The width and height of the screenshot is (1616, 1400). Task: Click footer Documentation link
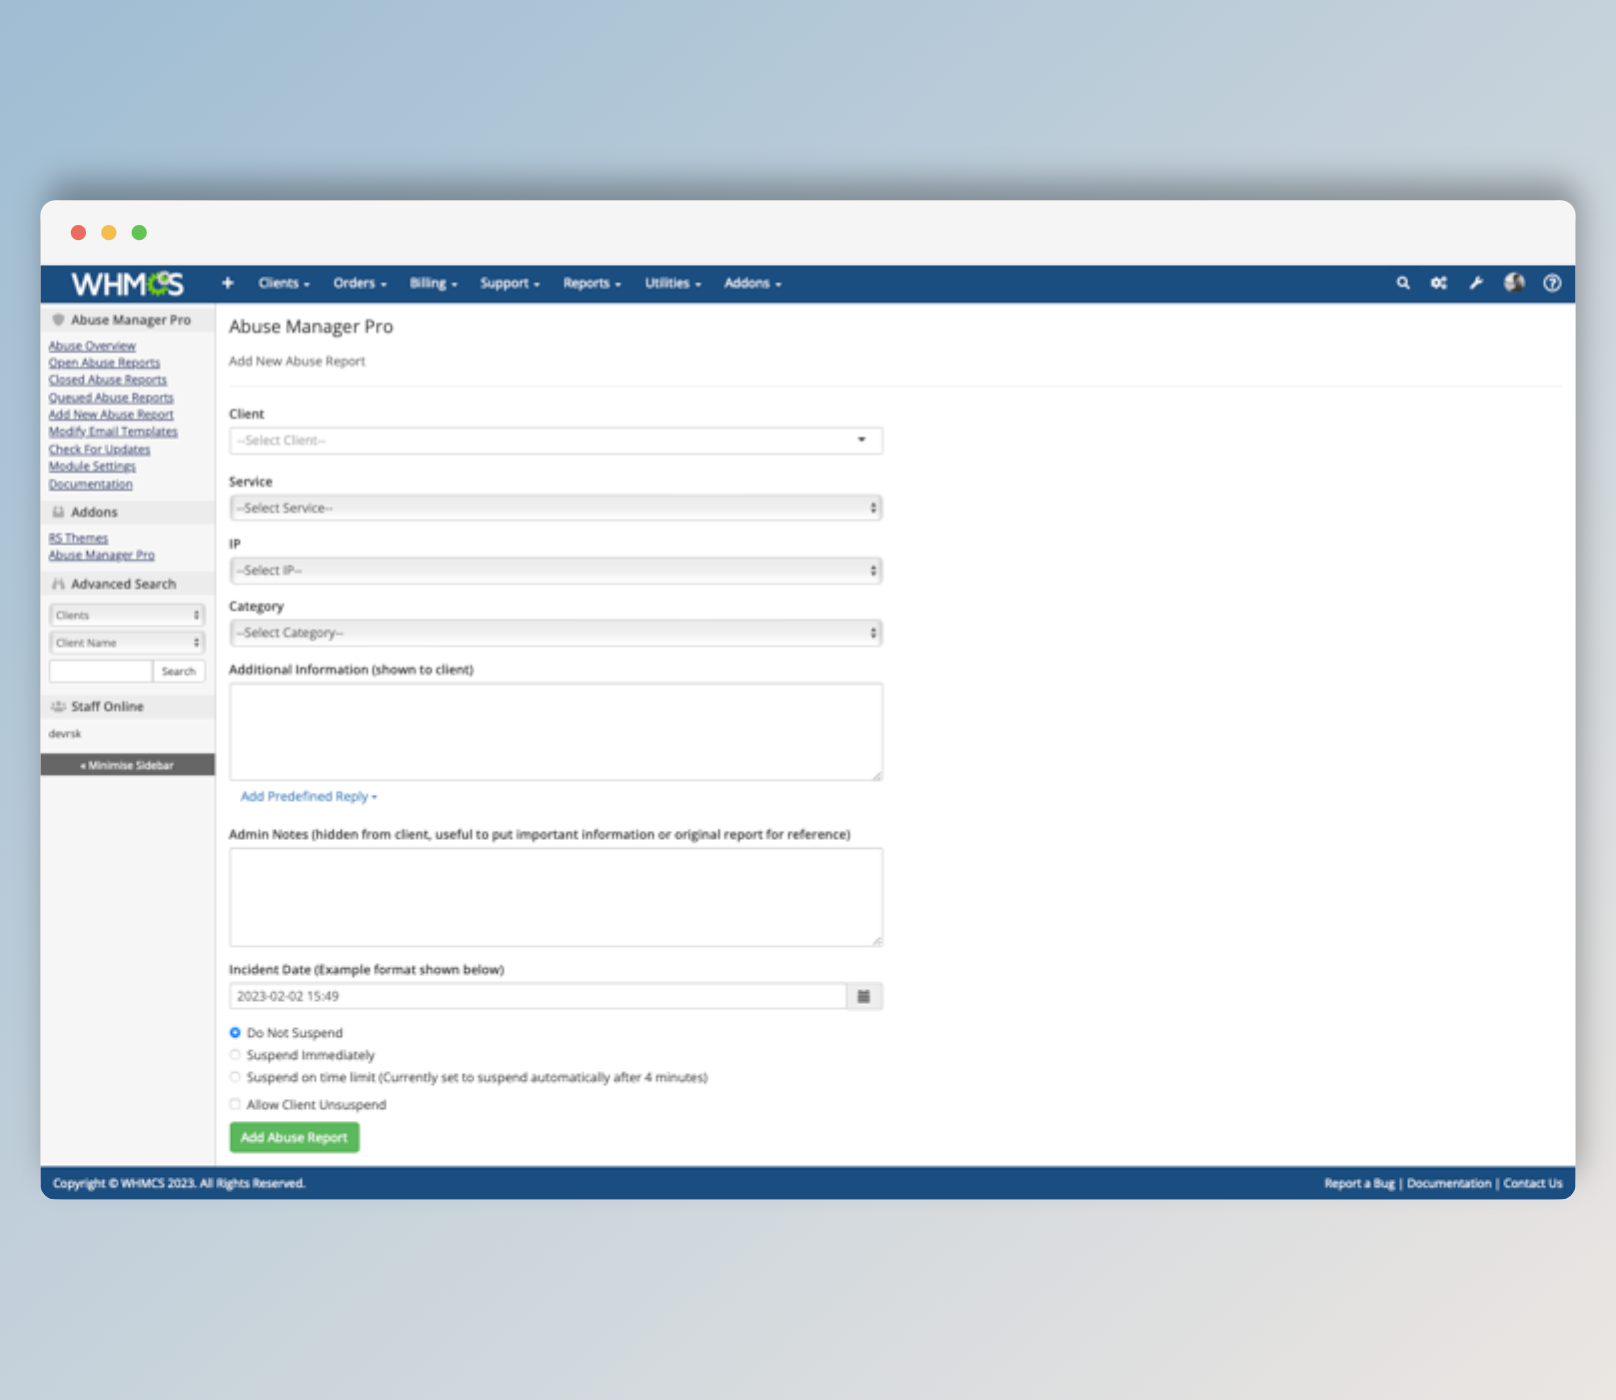click(x=1449, y=1183)
